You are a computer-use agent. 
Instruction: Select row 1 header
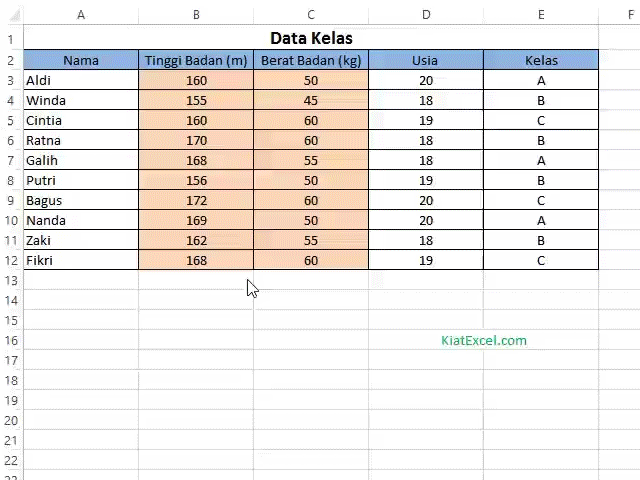click(11, 39)
